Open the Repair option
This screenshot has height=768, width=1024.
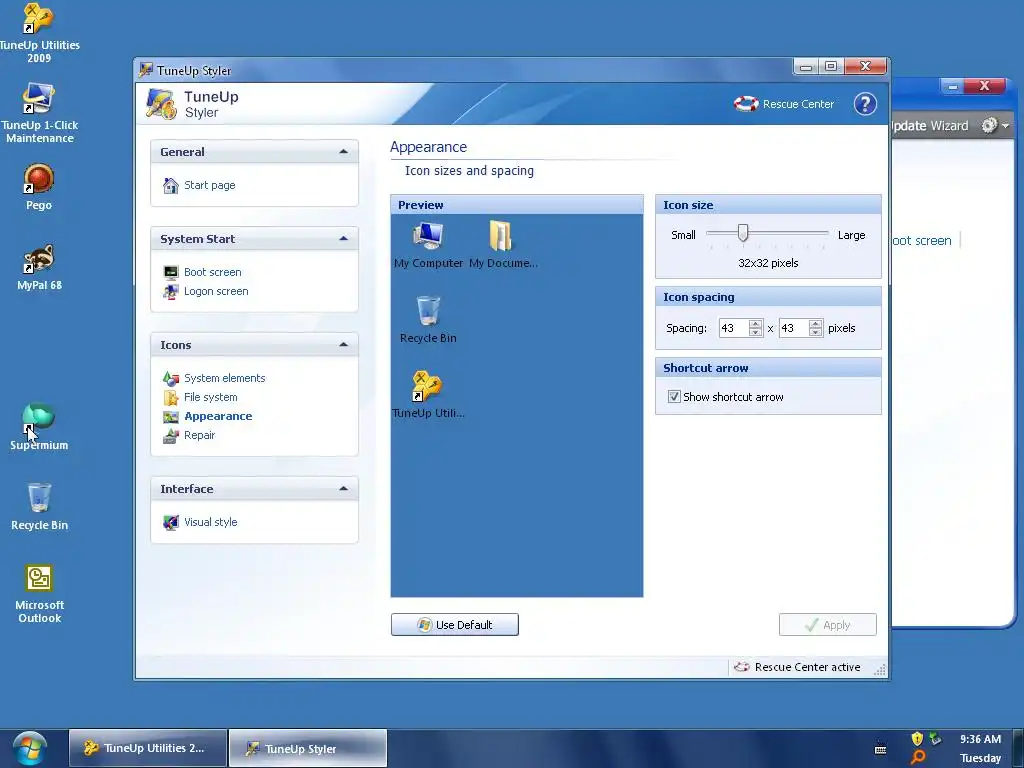click(x=199, y=435)
